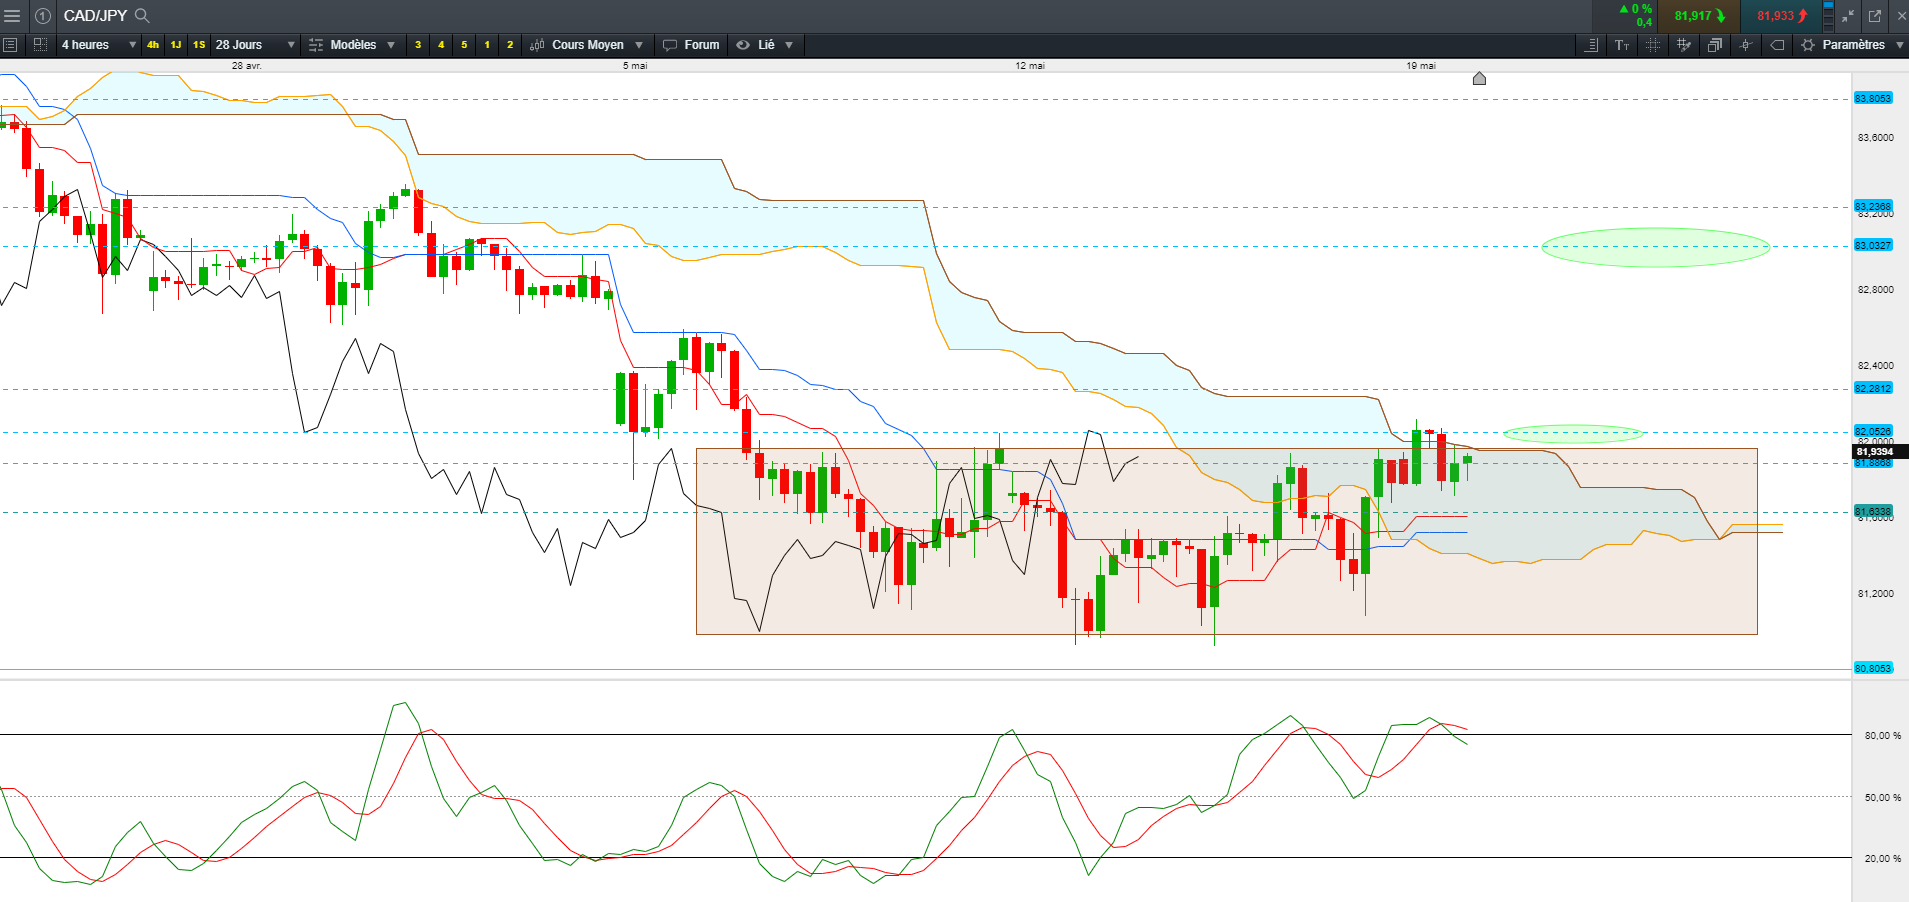Image resolution: width=1909 pixels, height=902 pixels.
Task: Click the Lié label
Action: pyautogui.click(x=766, y=45)
